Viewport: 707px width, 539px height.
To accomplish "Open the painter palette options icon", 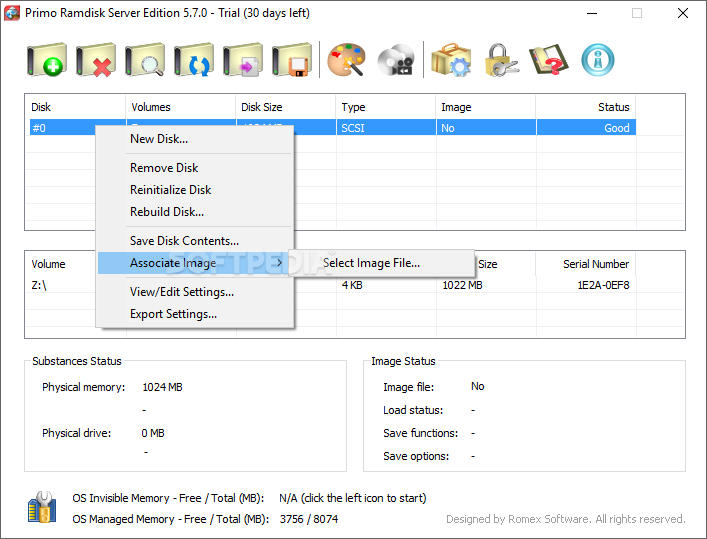I will 346,60.
